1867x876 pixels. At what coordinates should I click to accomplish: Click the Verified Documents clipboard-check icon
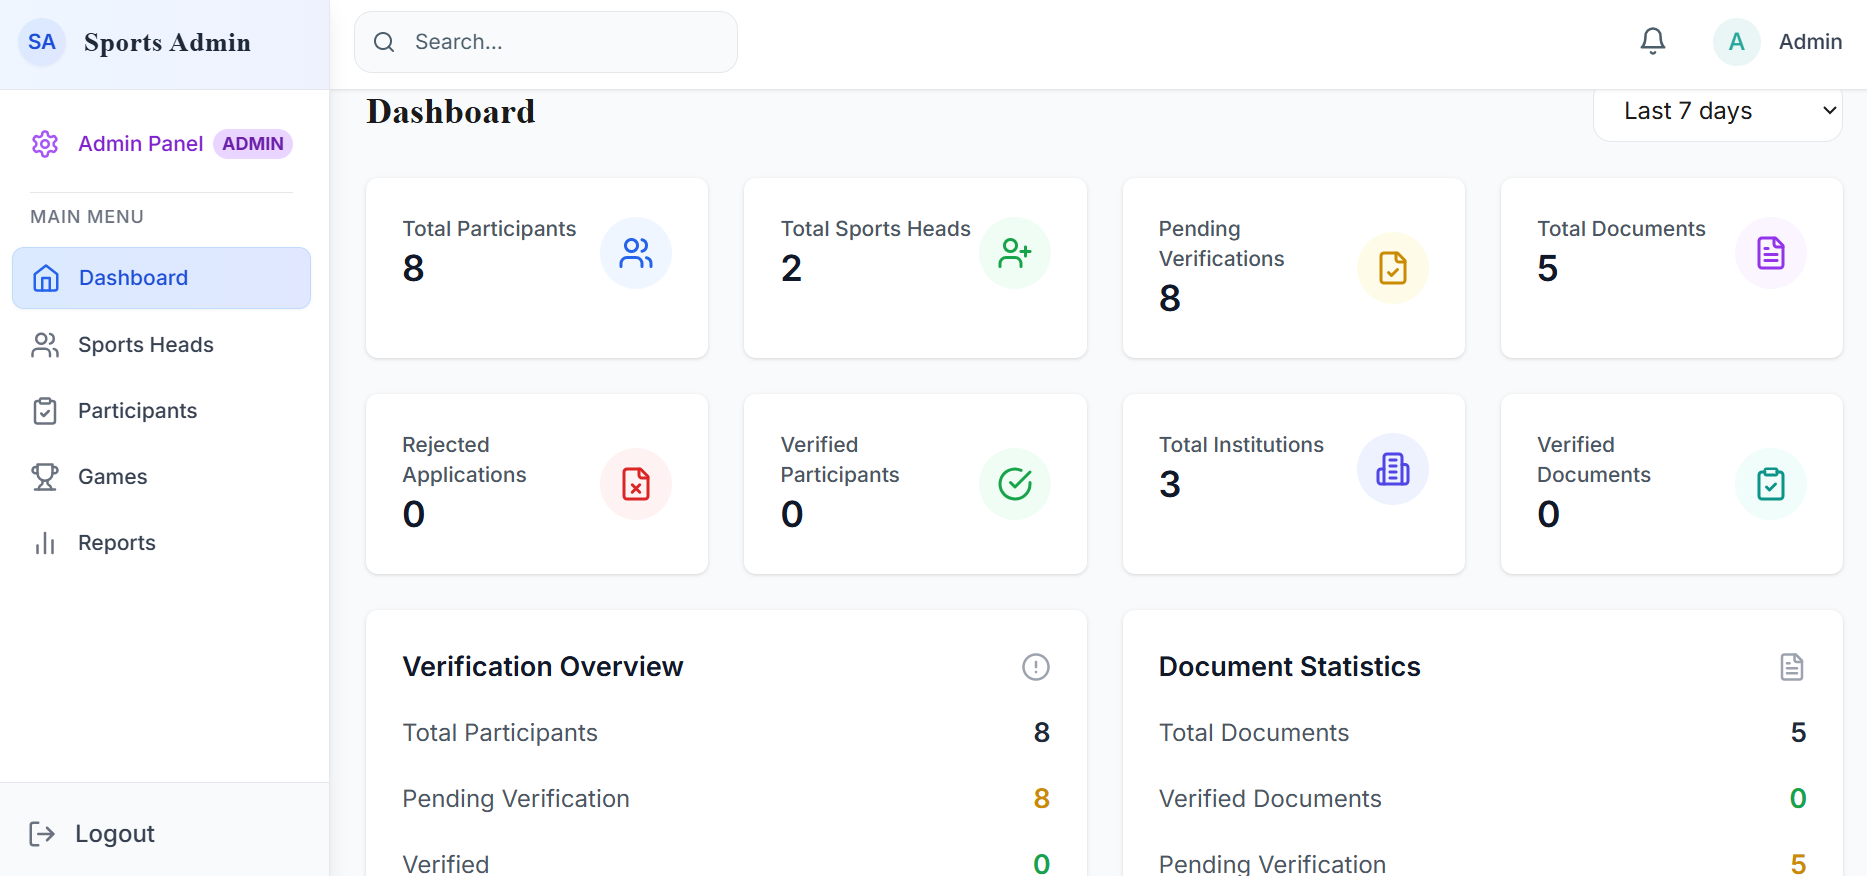1771,484
